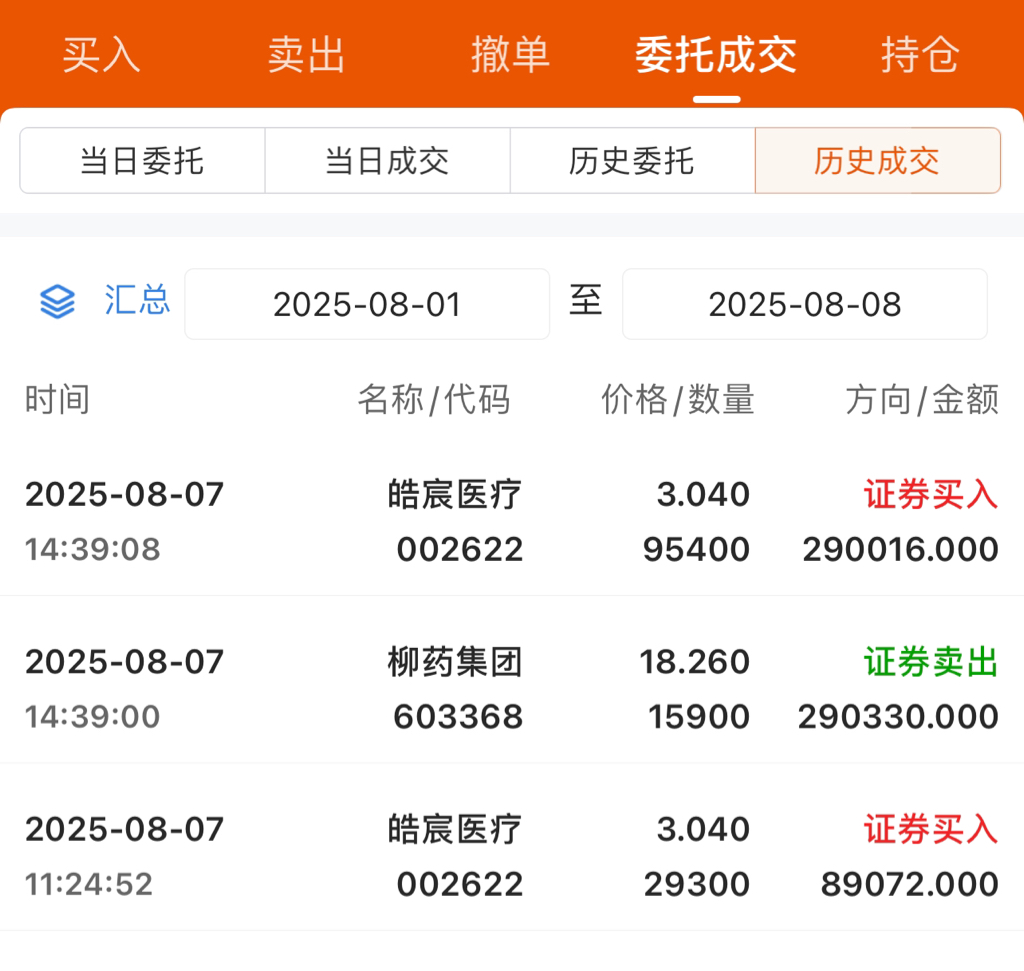Open the 持仓 tab
Image resolution: width=1024 pixels, height=971 pixels.
(920, 54)
